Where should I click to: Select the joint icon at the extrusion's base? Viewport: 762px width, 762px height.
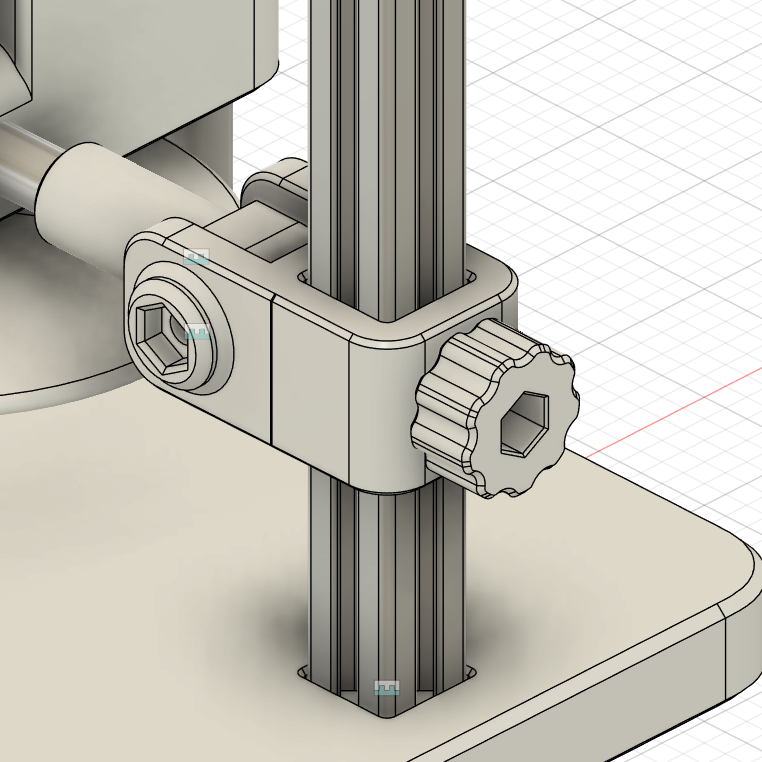click(386, 688)
